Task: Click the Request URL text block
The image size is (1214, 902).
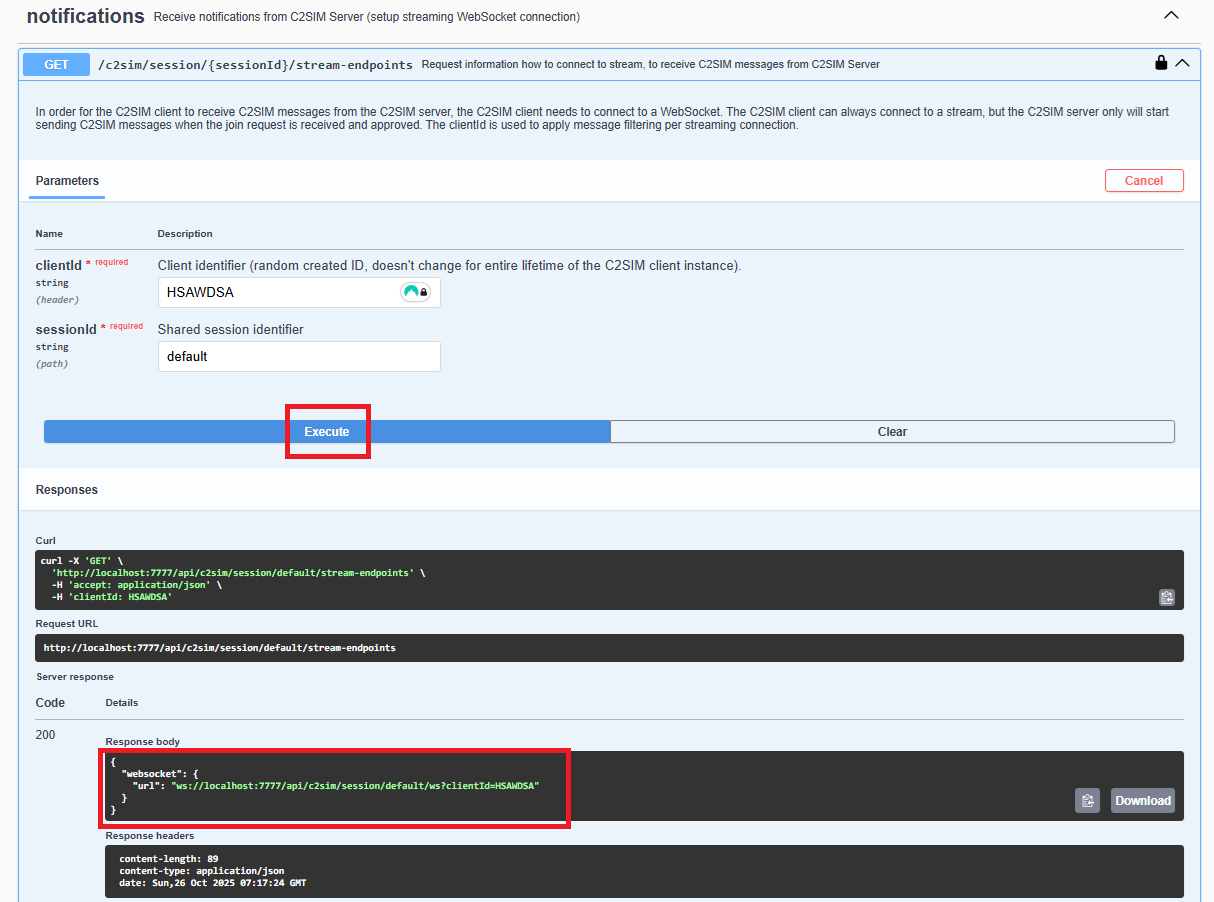Action: coord(220,648)
